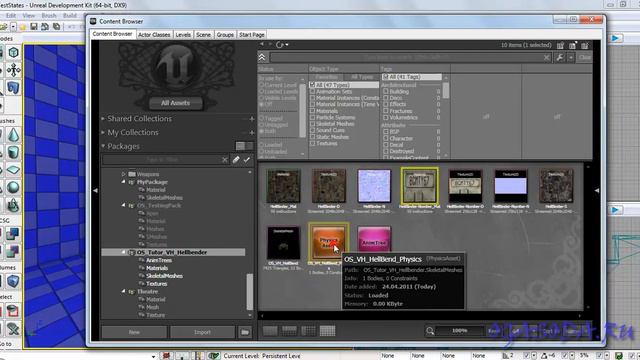The width and height of the screenshot is (640, 360).
Task: Switch to the Levels tab
Action: point(183,35)
